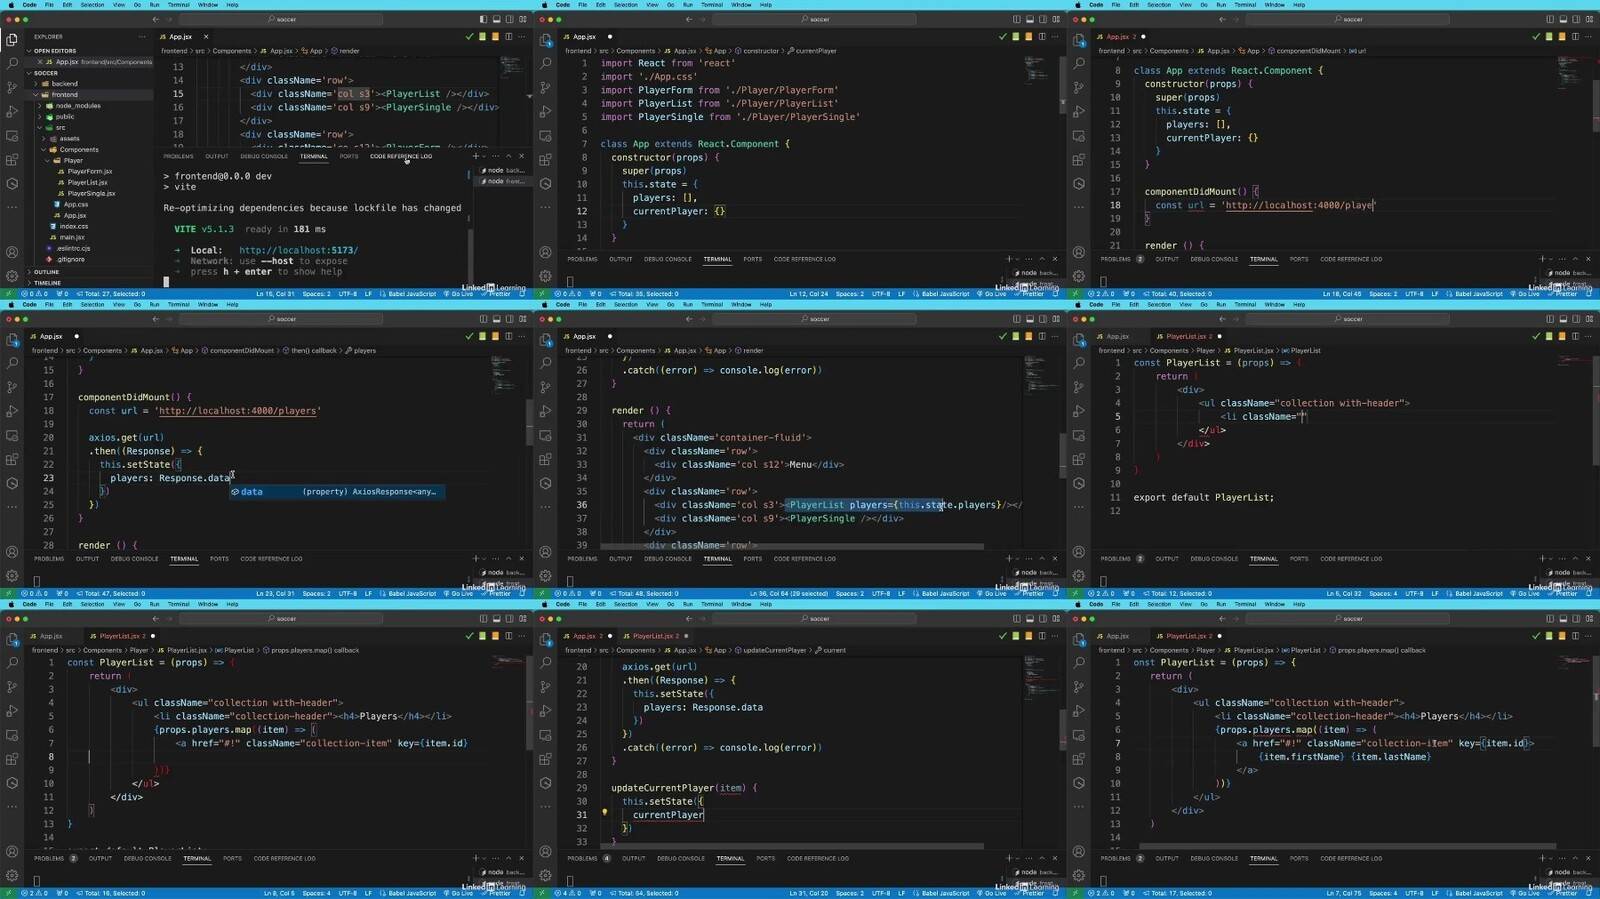
Task: Open Extensions view in top-left editor window
Action: (12, 160)
